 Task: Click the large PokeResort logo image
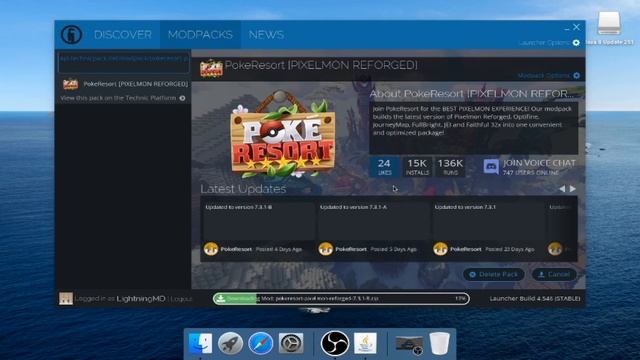coord(282,135)
